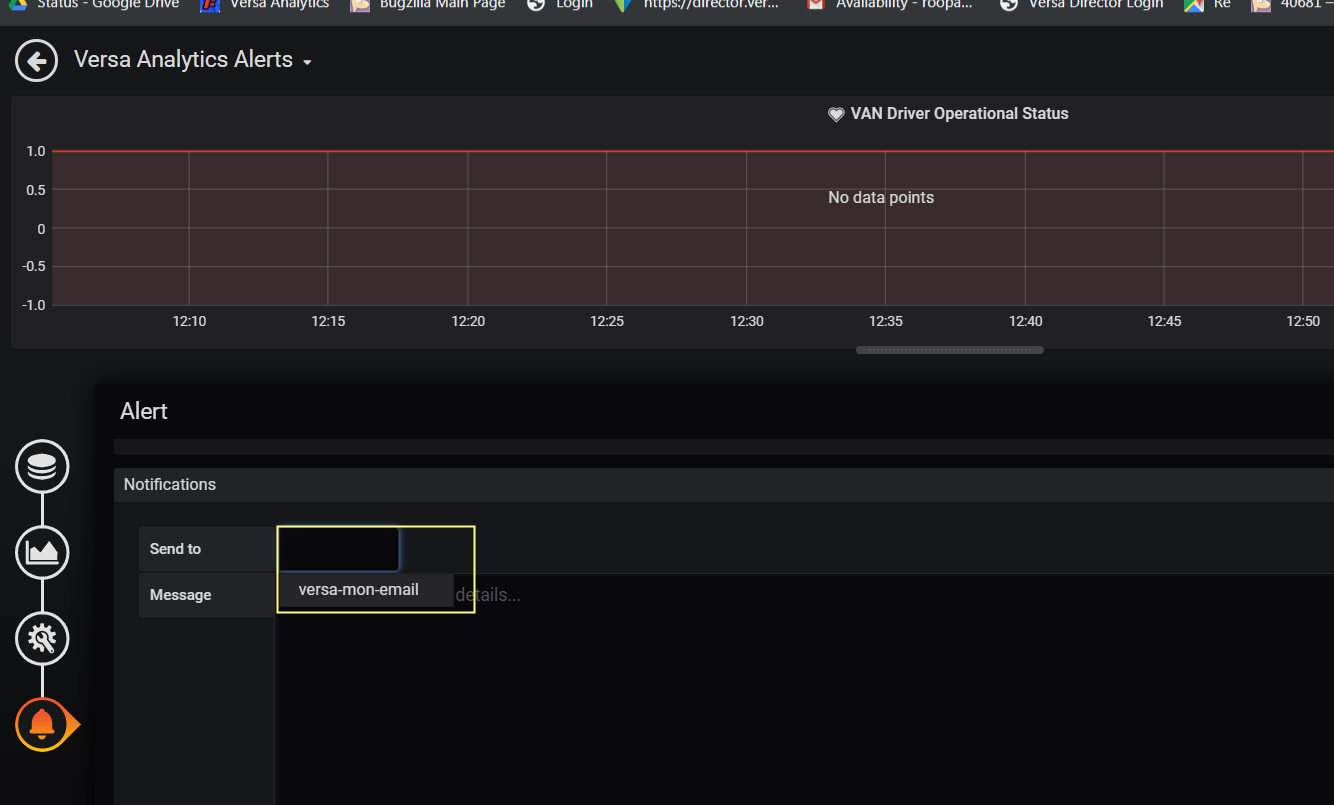
Task: Open the Status - Google Drive bookmark
Action: 95,6
